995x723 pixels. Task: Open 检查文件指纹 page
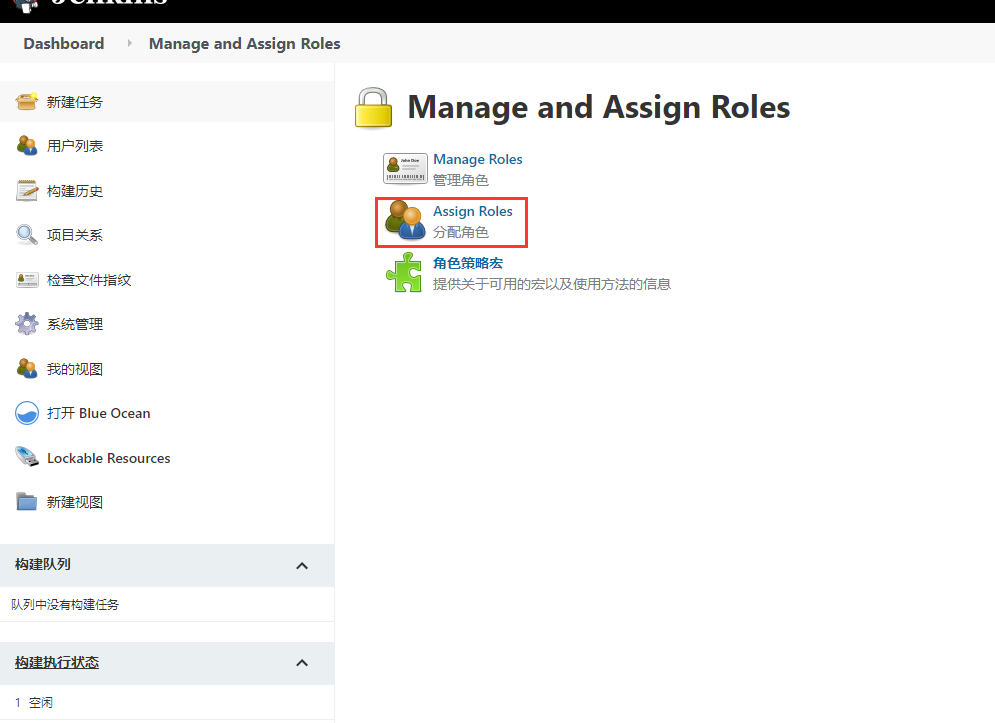89,280
